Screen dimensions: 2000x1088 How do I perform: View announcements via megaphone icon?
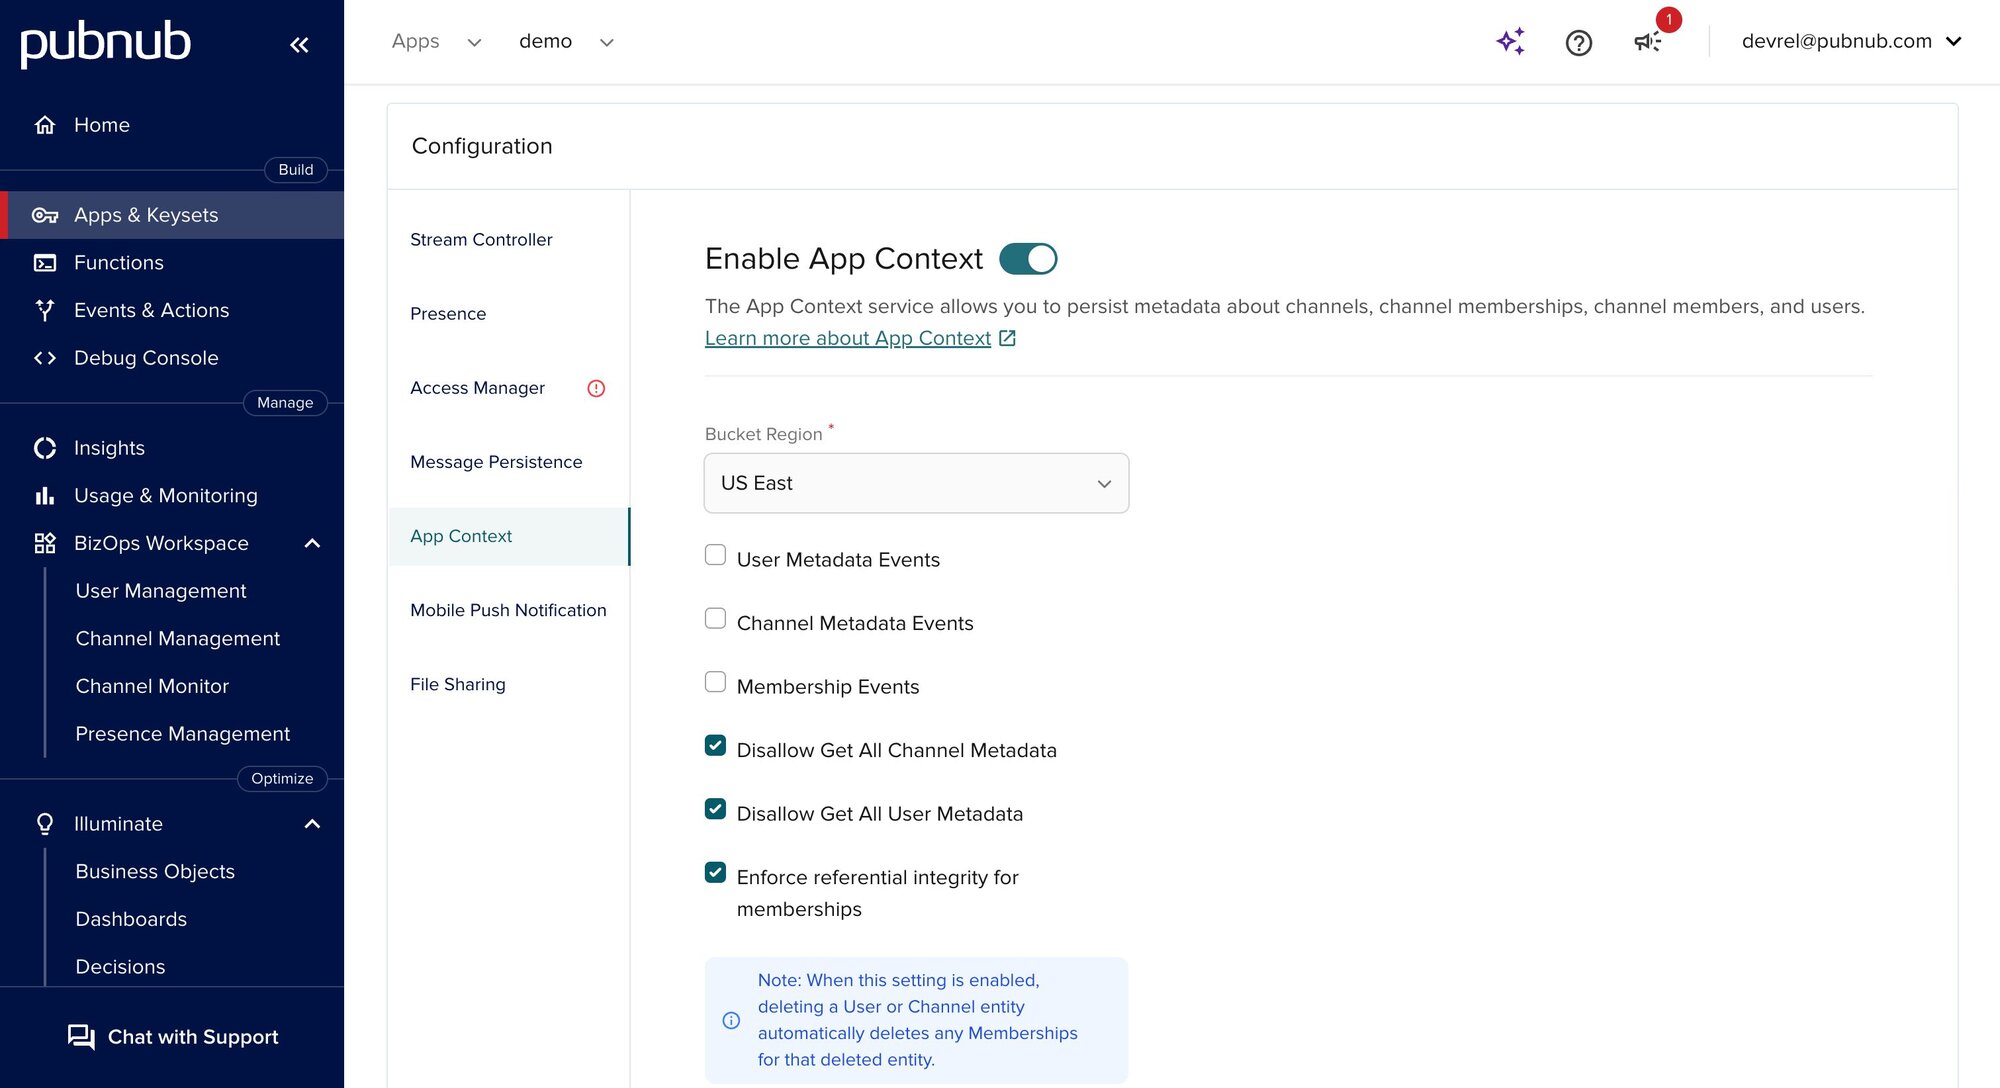point(1646,41)
